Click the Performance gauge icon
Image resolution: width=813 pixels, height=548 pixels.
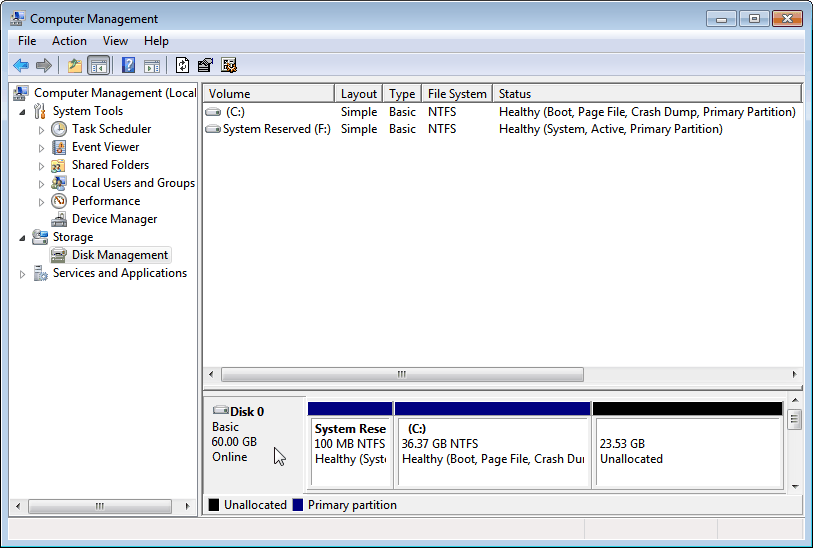tap(59, 201)
